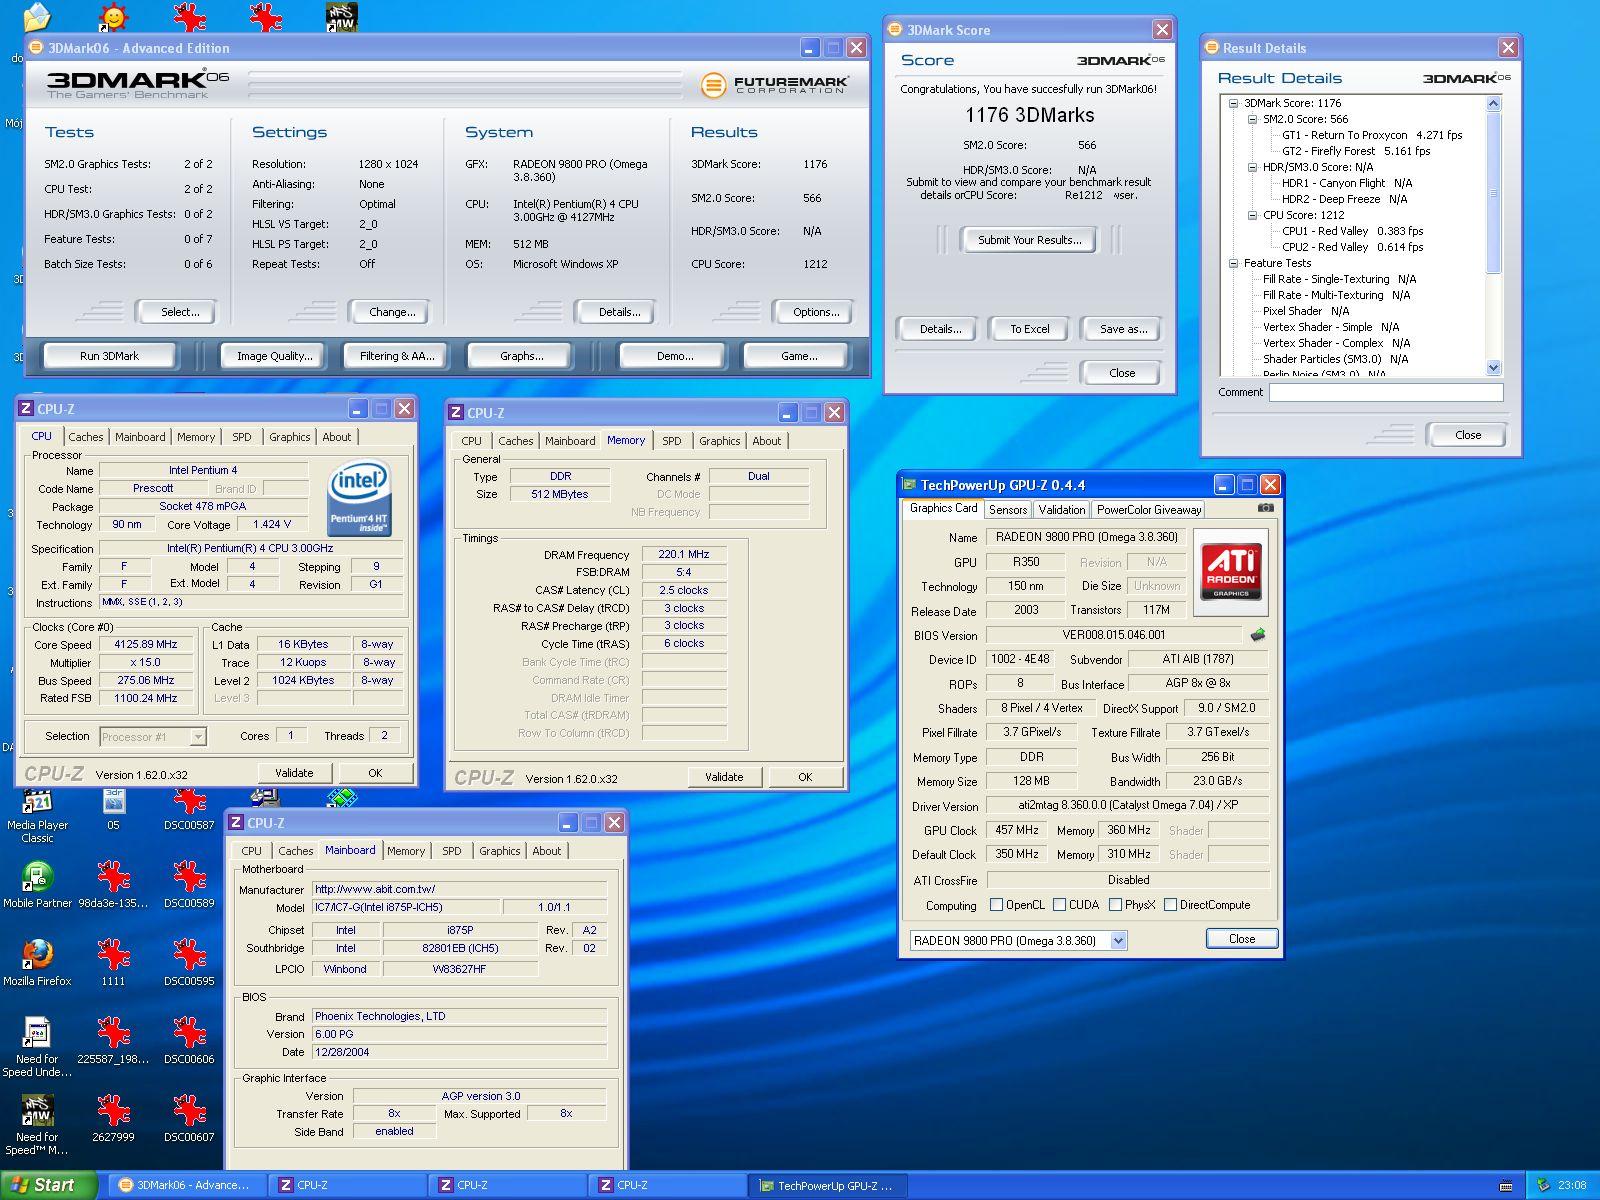
Task: Toggle the PhysX checkbox in GPU-Z
Action: coord(1115,905)
